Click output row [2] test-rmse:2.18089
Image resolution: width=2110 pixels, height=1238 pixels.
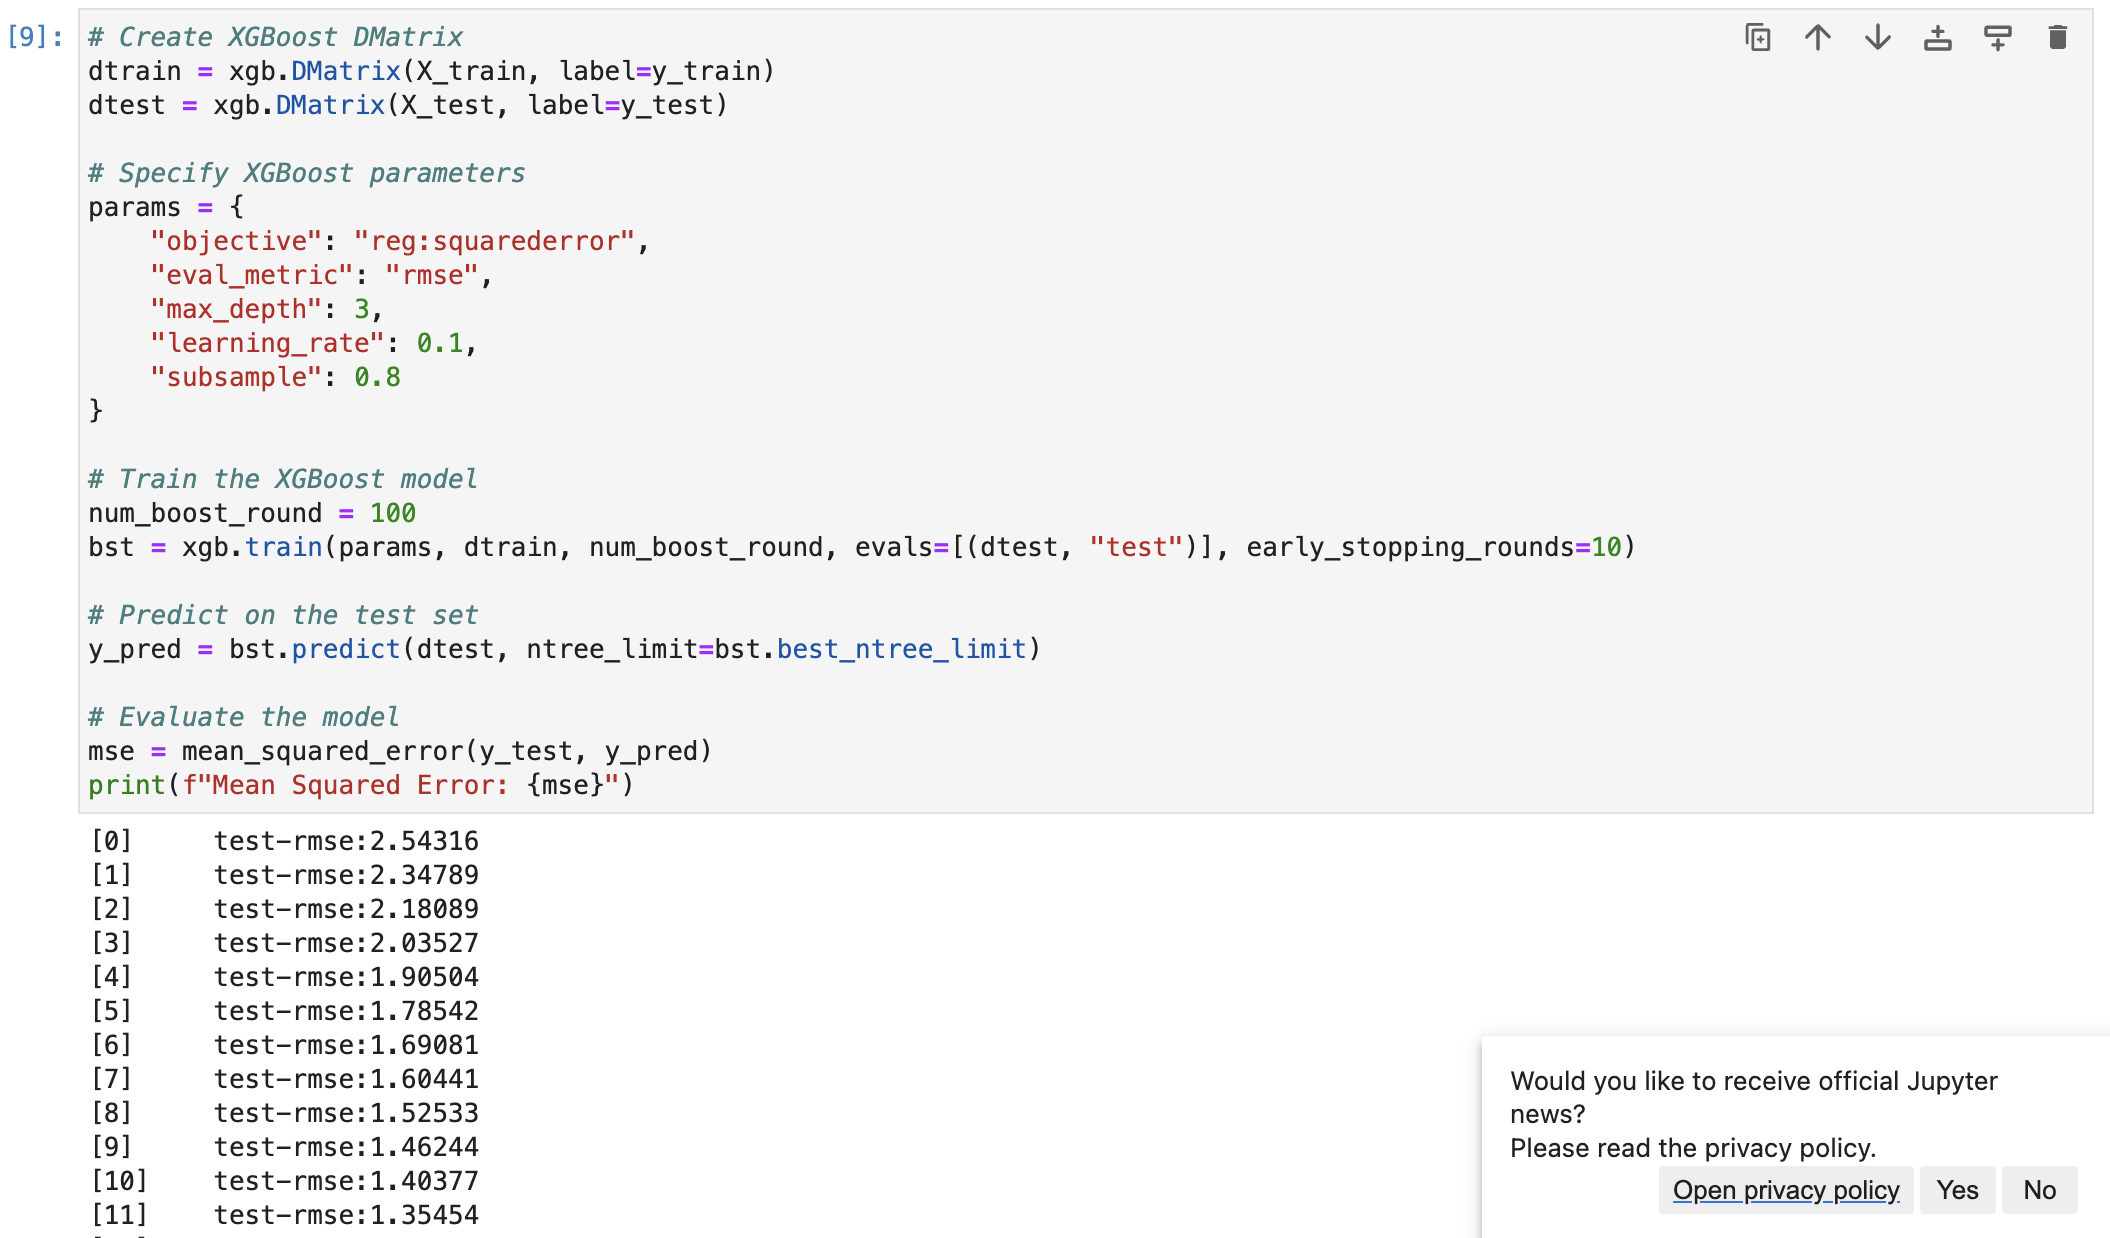(x=285, y=909)
